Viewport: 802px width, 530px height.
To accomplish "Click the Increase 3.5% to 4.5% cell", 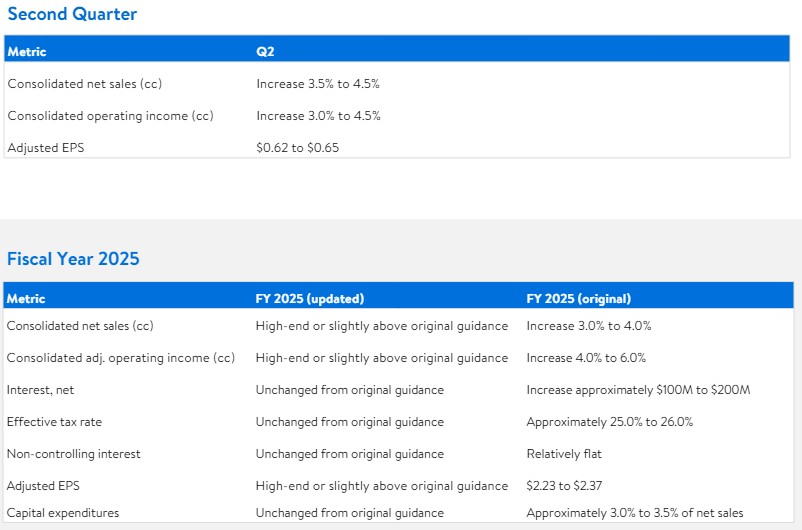I will pyautogui.click(x=317, y=84).
